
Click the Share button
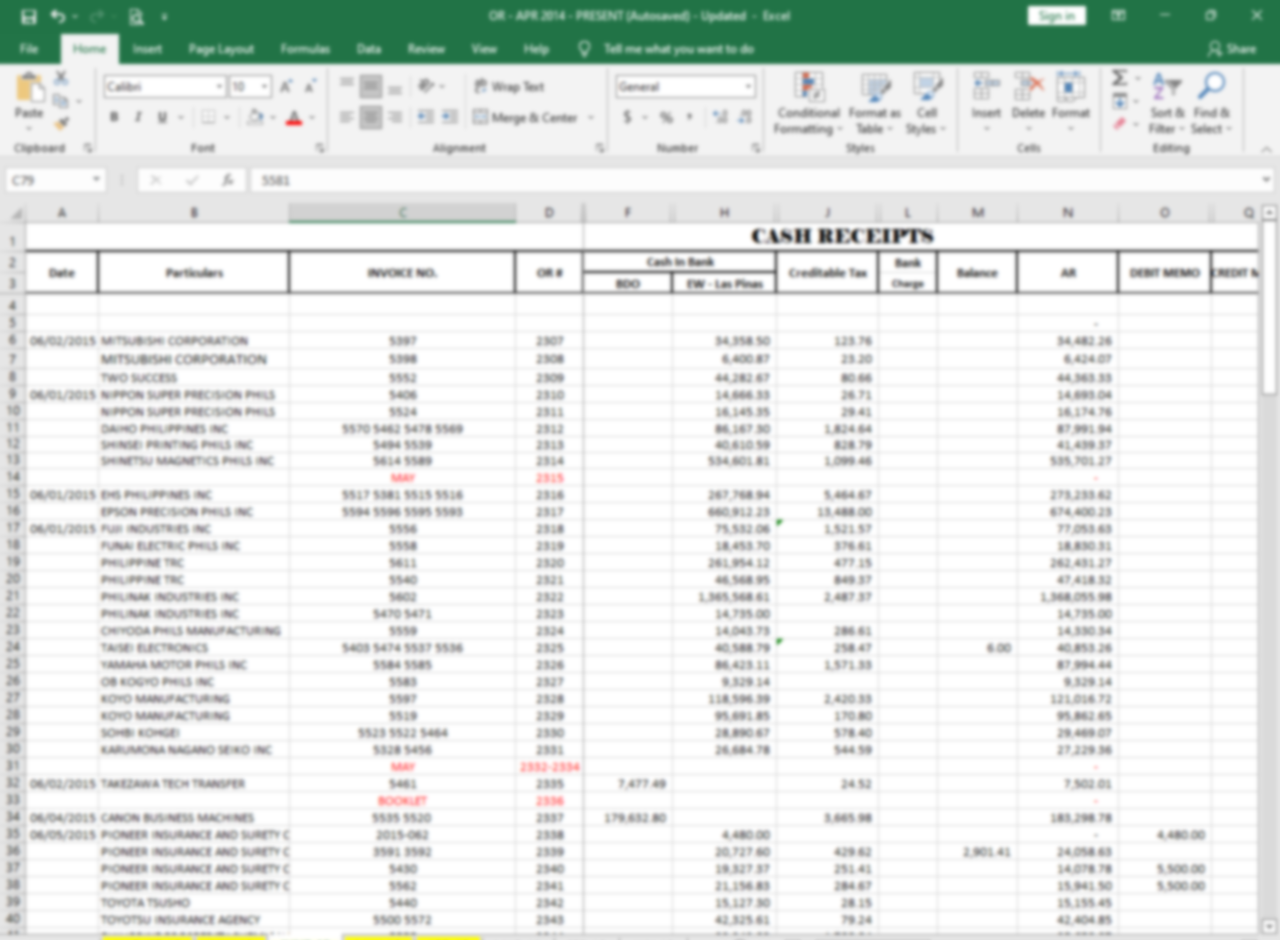click(x=1231, y=49)
